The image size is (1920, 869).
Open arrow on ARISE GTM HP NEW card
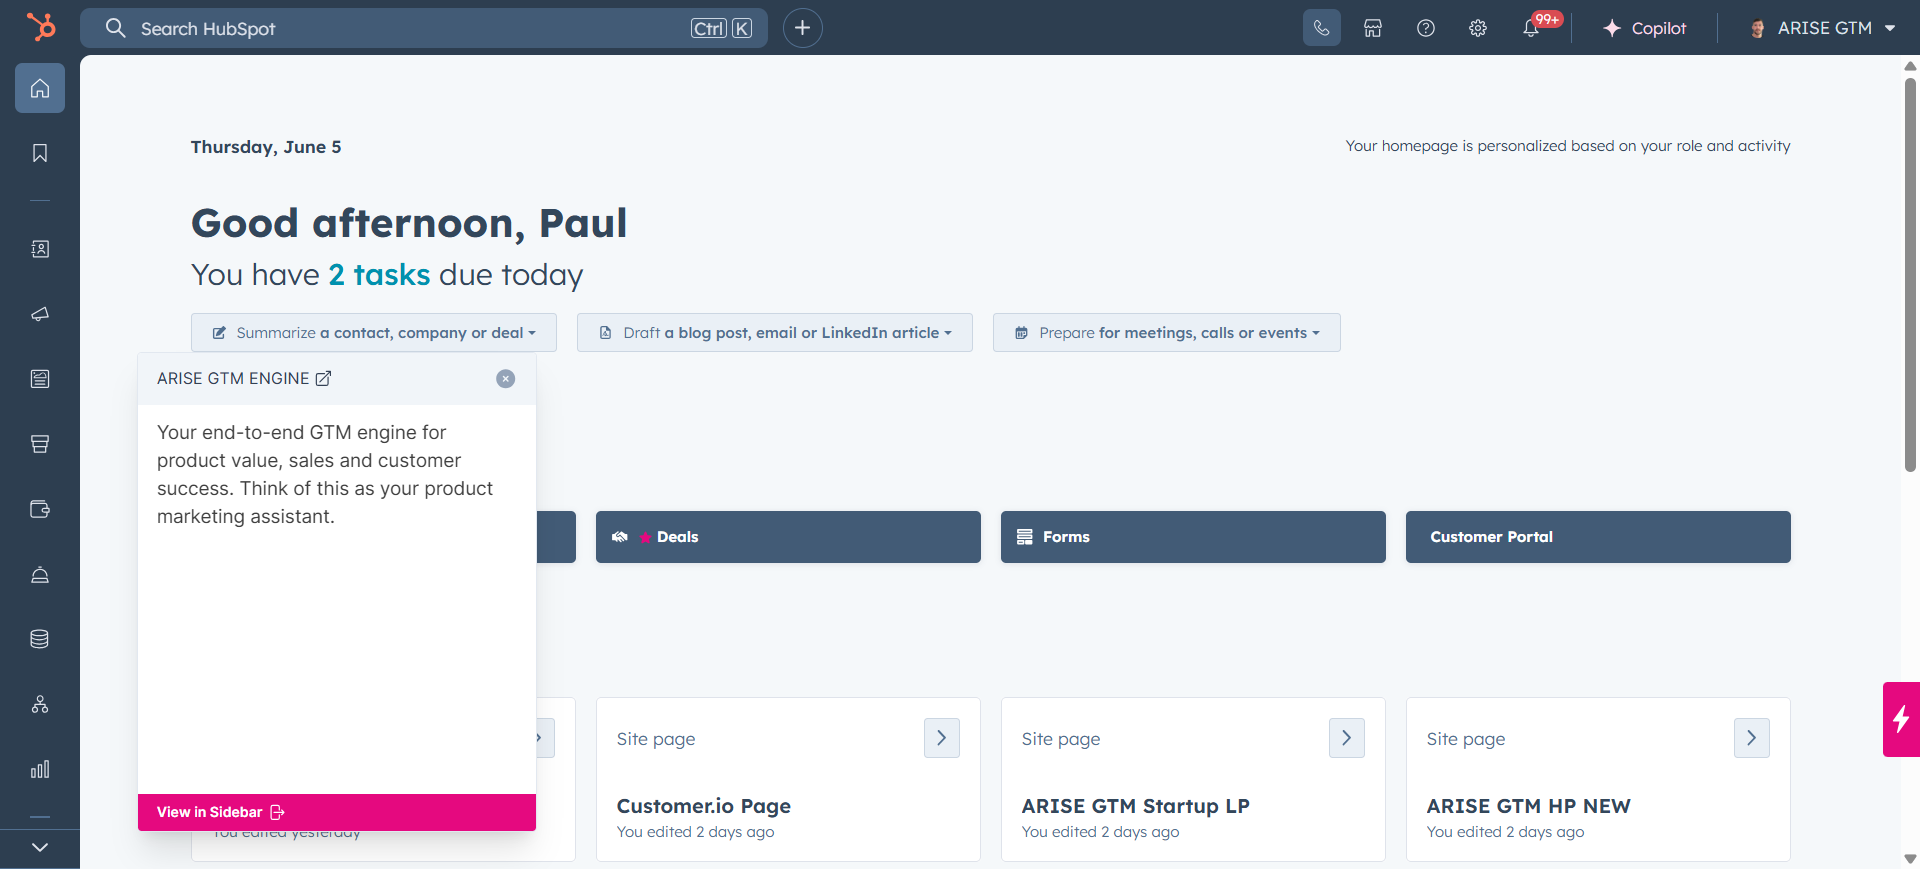pos(1752,738)
